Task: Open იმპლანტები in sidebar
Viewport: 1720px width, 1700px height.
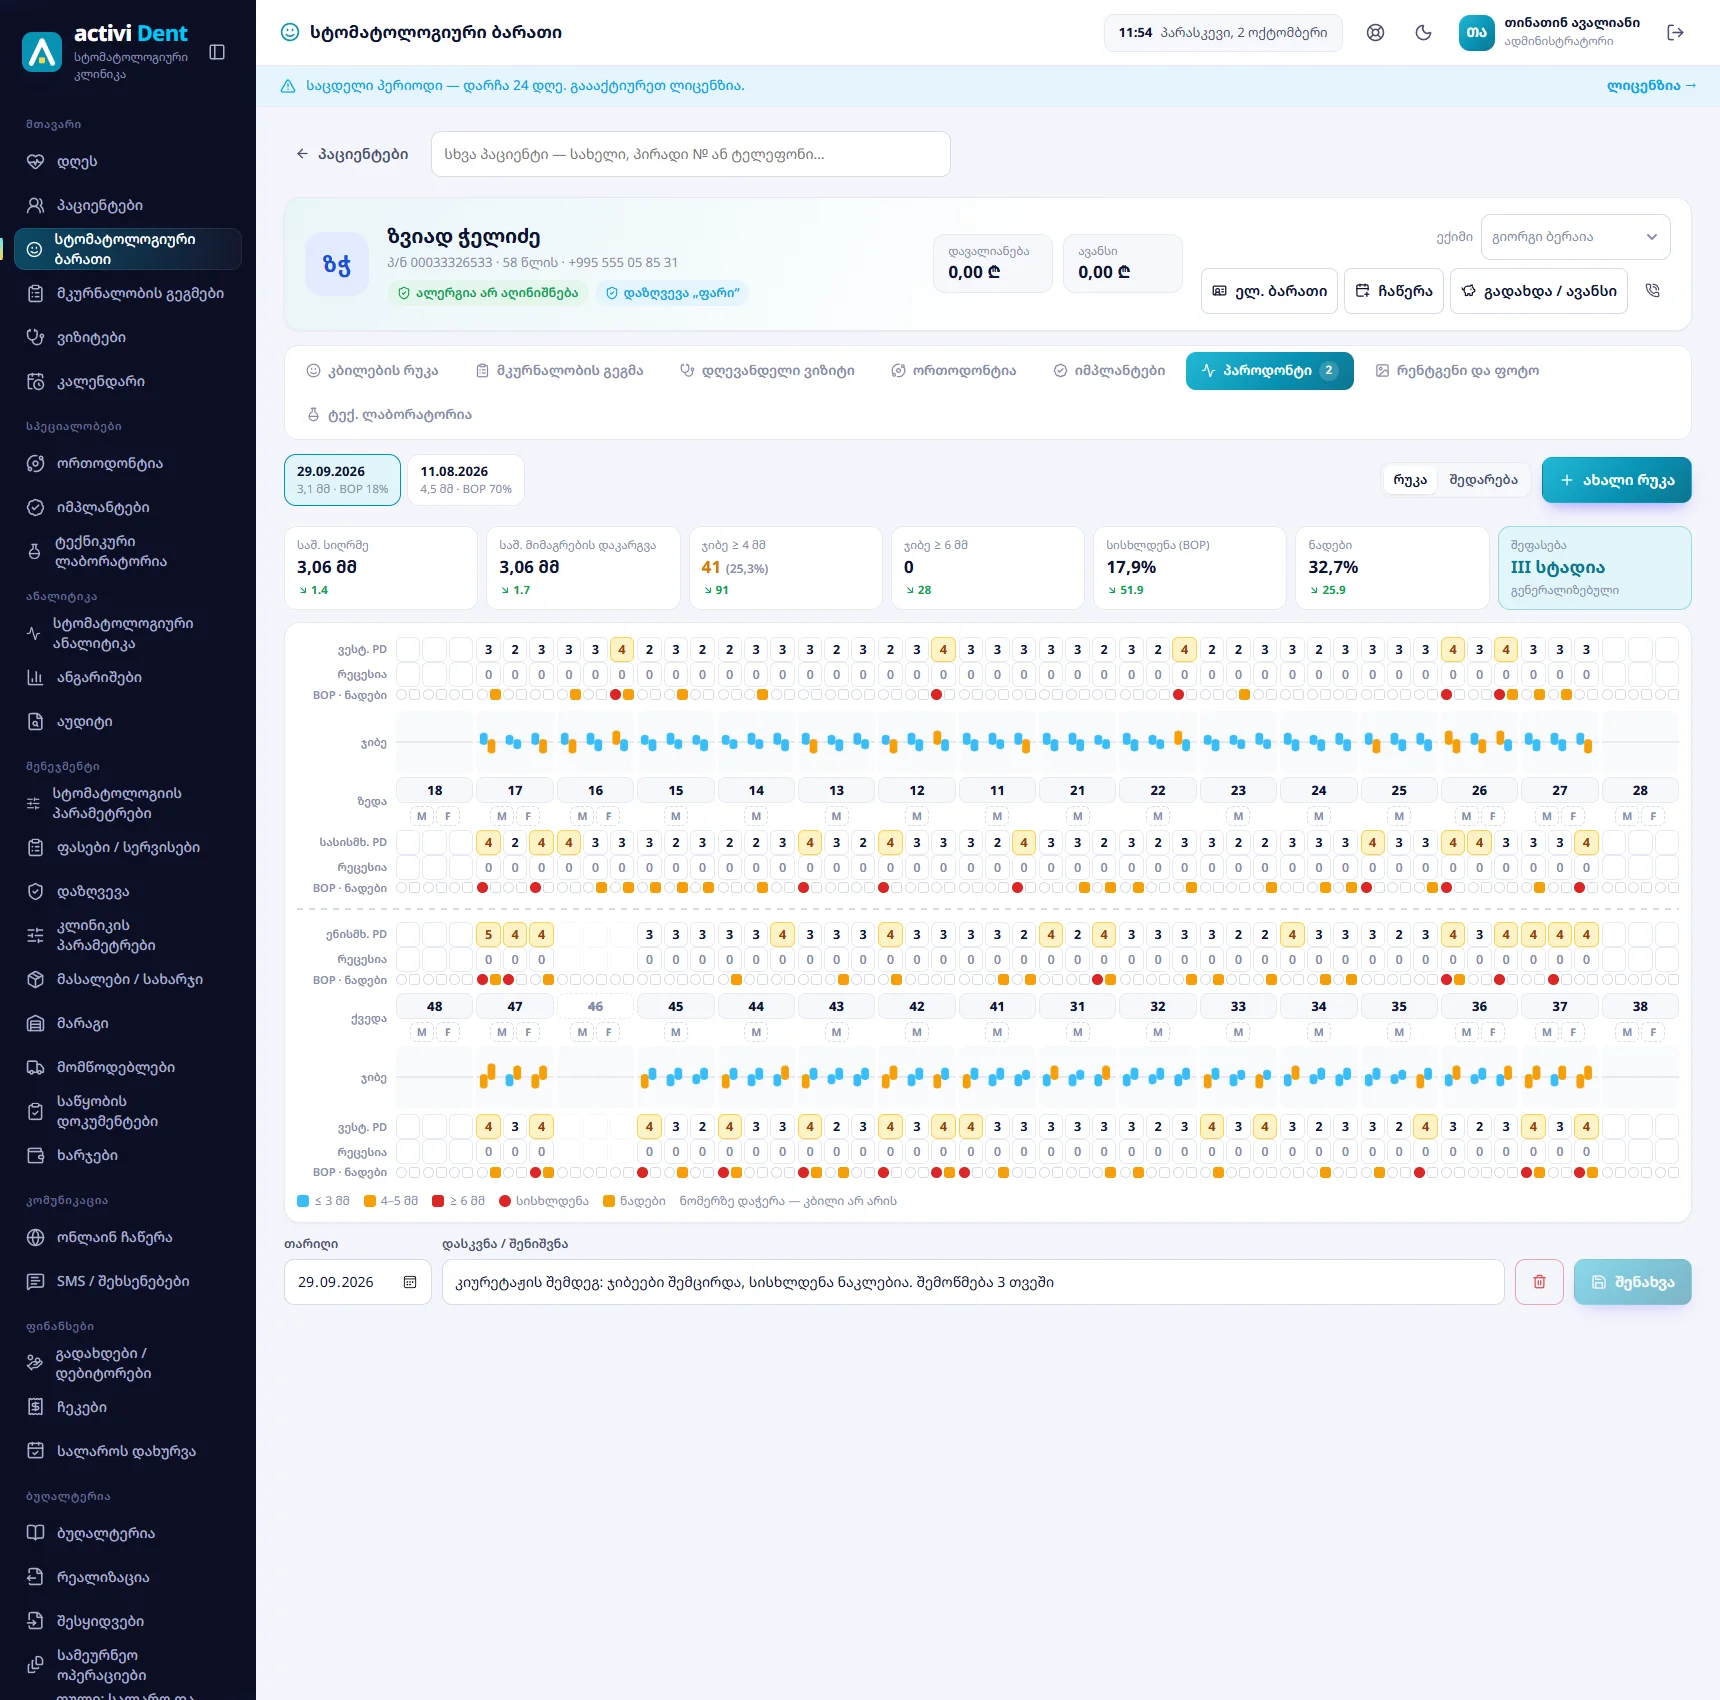Action: [128, 507]
